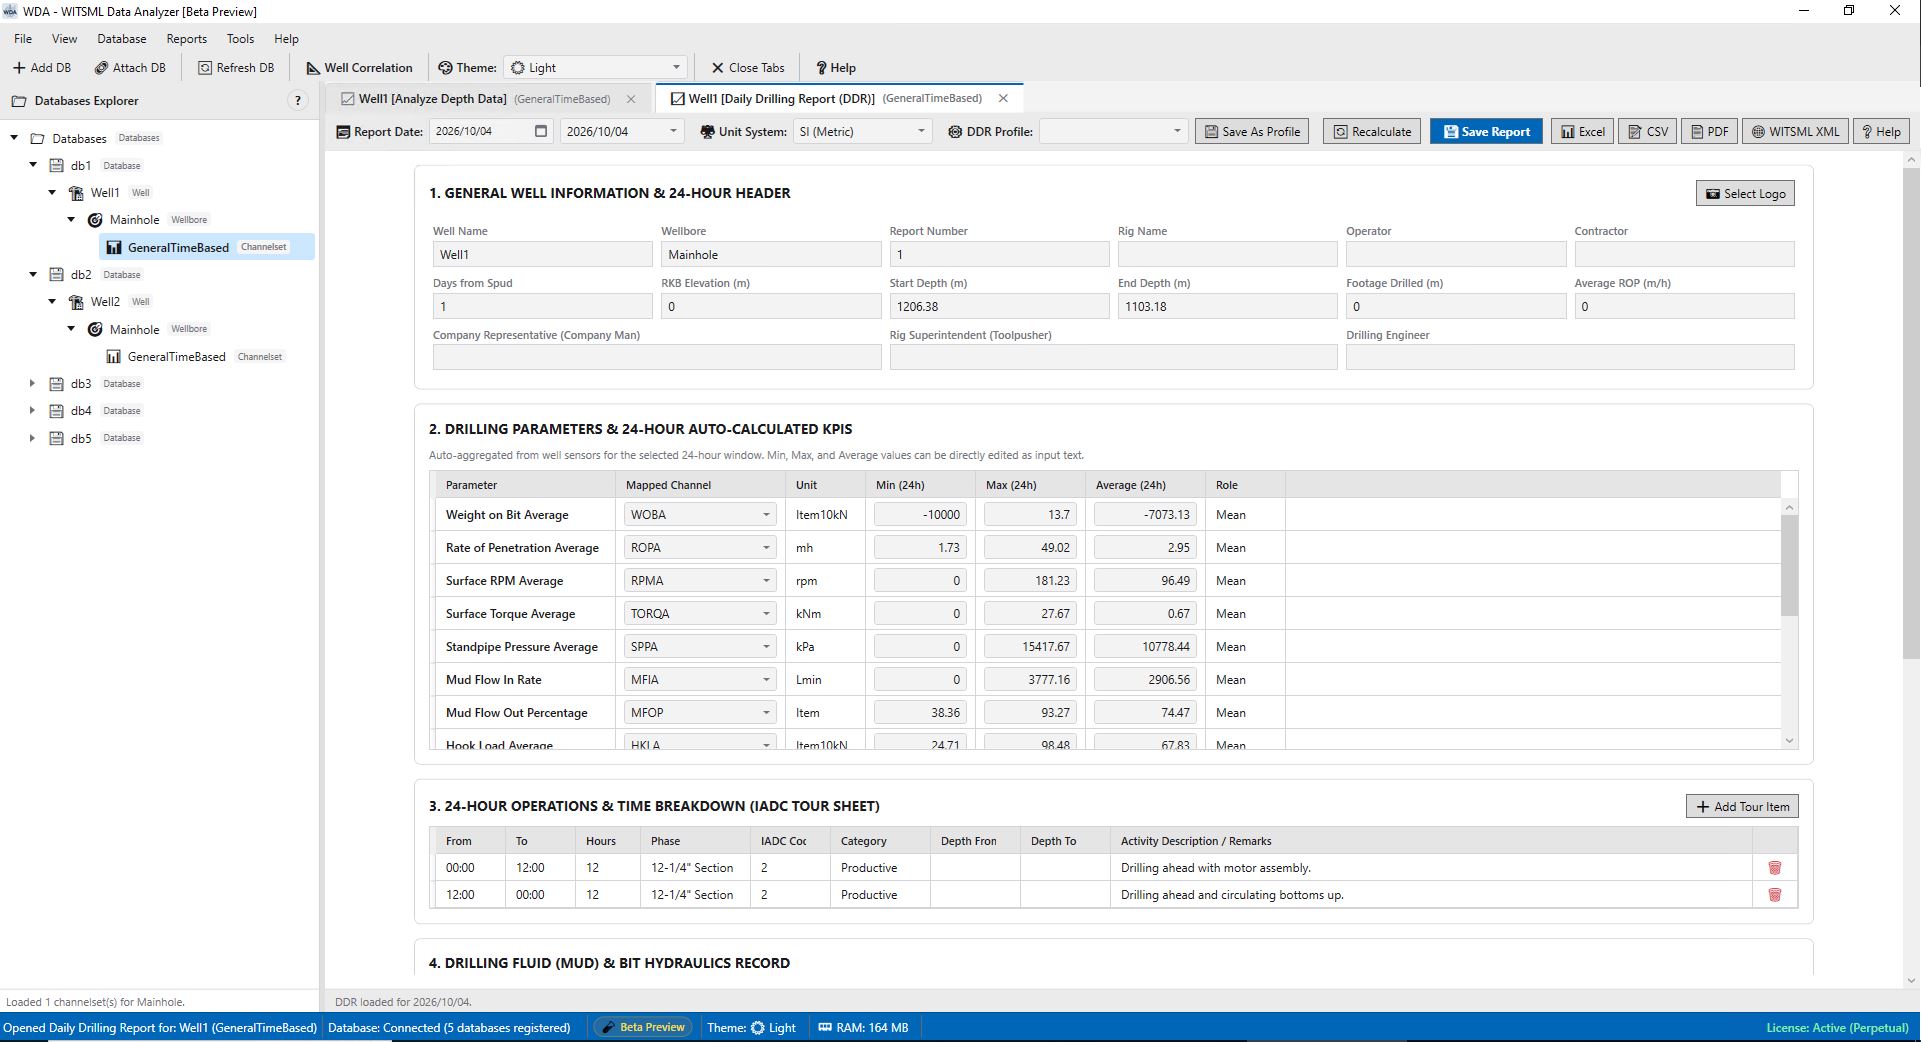The image size is (1921, 1042).
Task: Click the Recalculate button
Action: tap(1372, 132)
